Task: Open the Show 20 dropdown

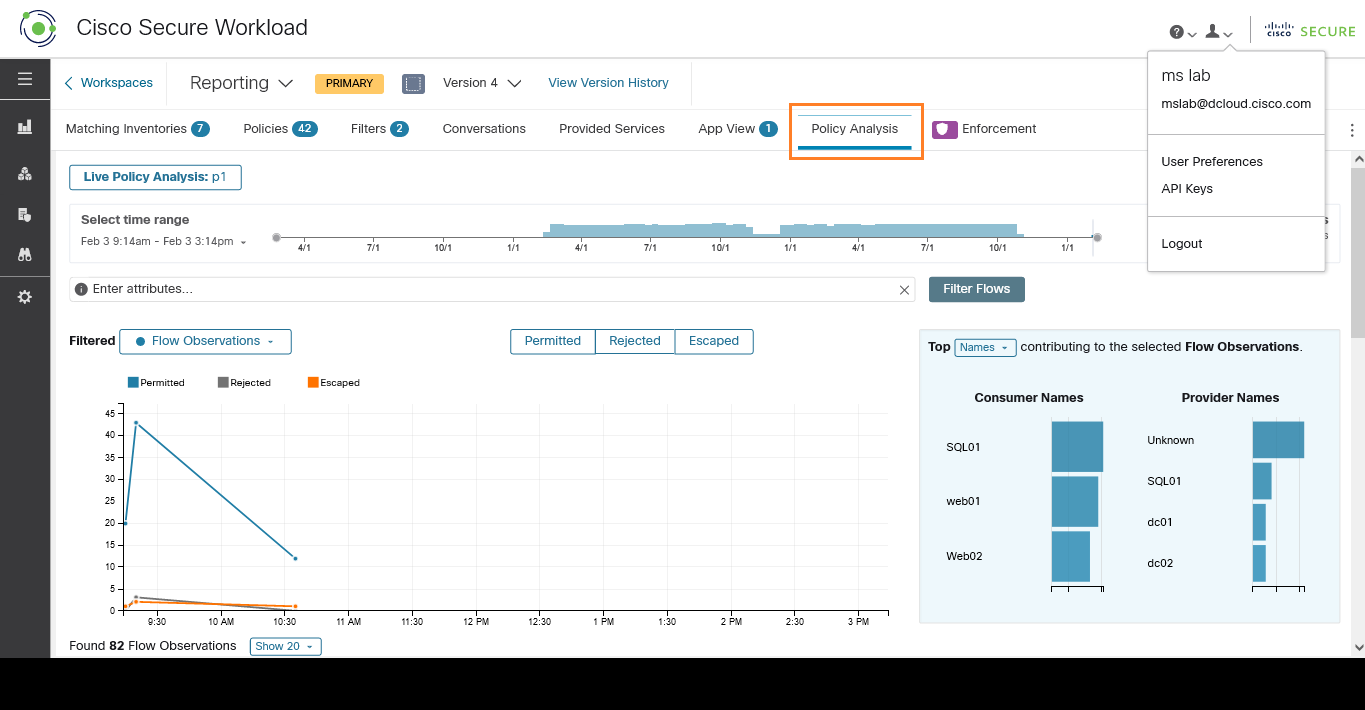Action: pyautogui.click(x=285, y=647)
